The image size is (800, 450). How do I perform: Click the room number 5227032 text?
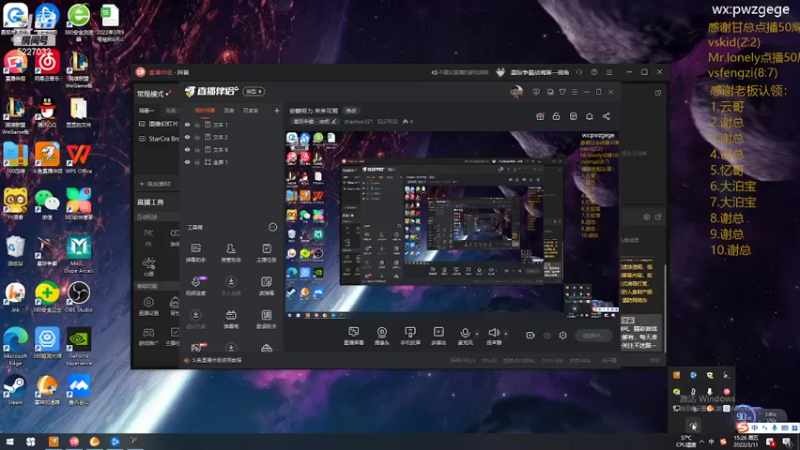pyautogui.click(x=387, y=121)
